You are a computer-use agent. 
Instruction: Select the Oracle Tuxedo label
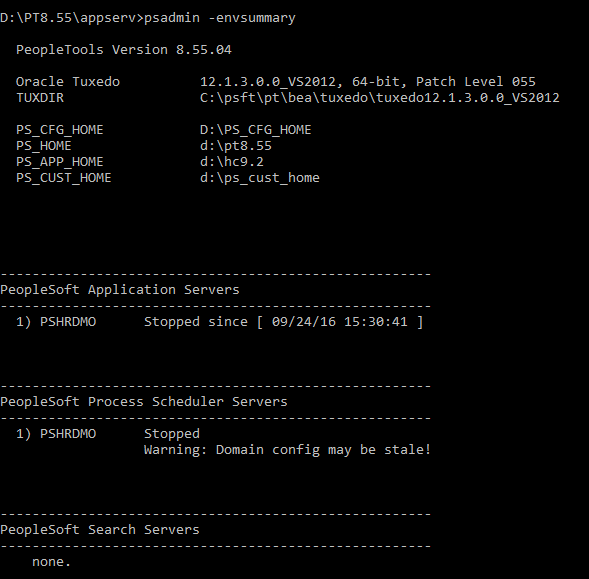(68, 82)
